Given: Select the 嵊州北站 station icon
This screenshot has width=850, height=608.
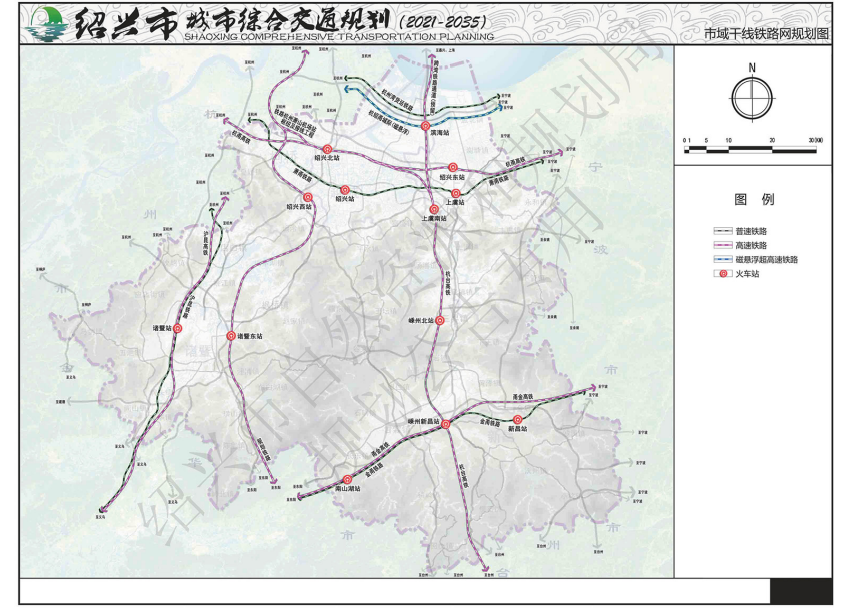Looking at the screenshot, I should coord(439,320).
